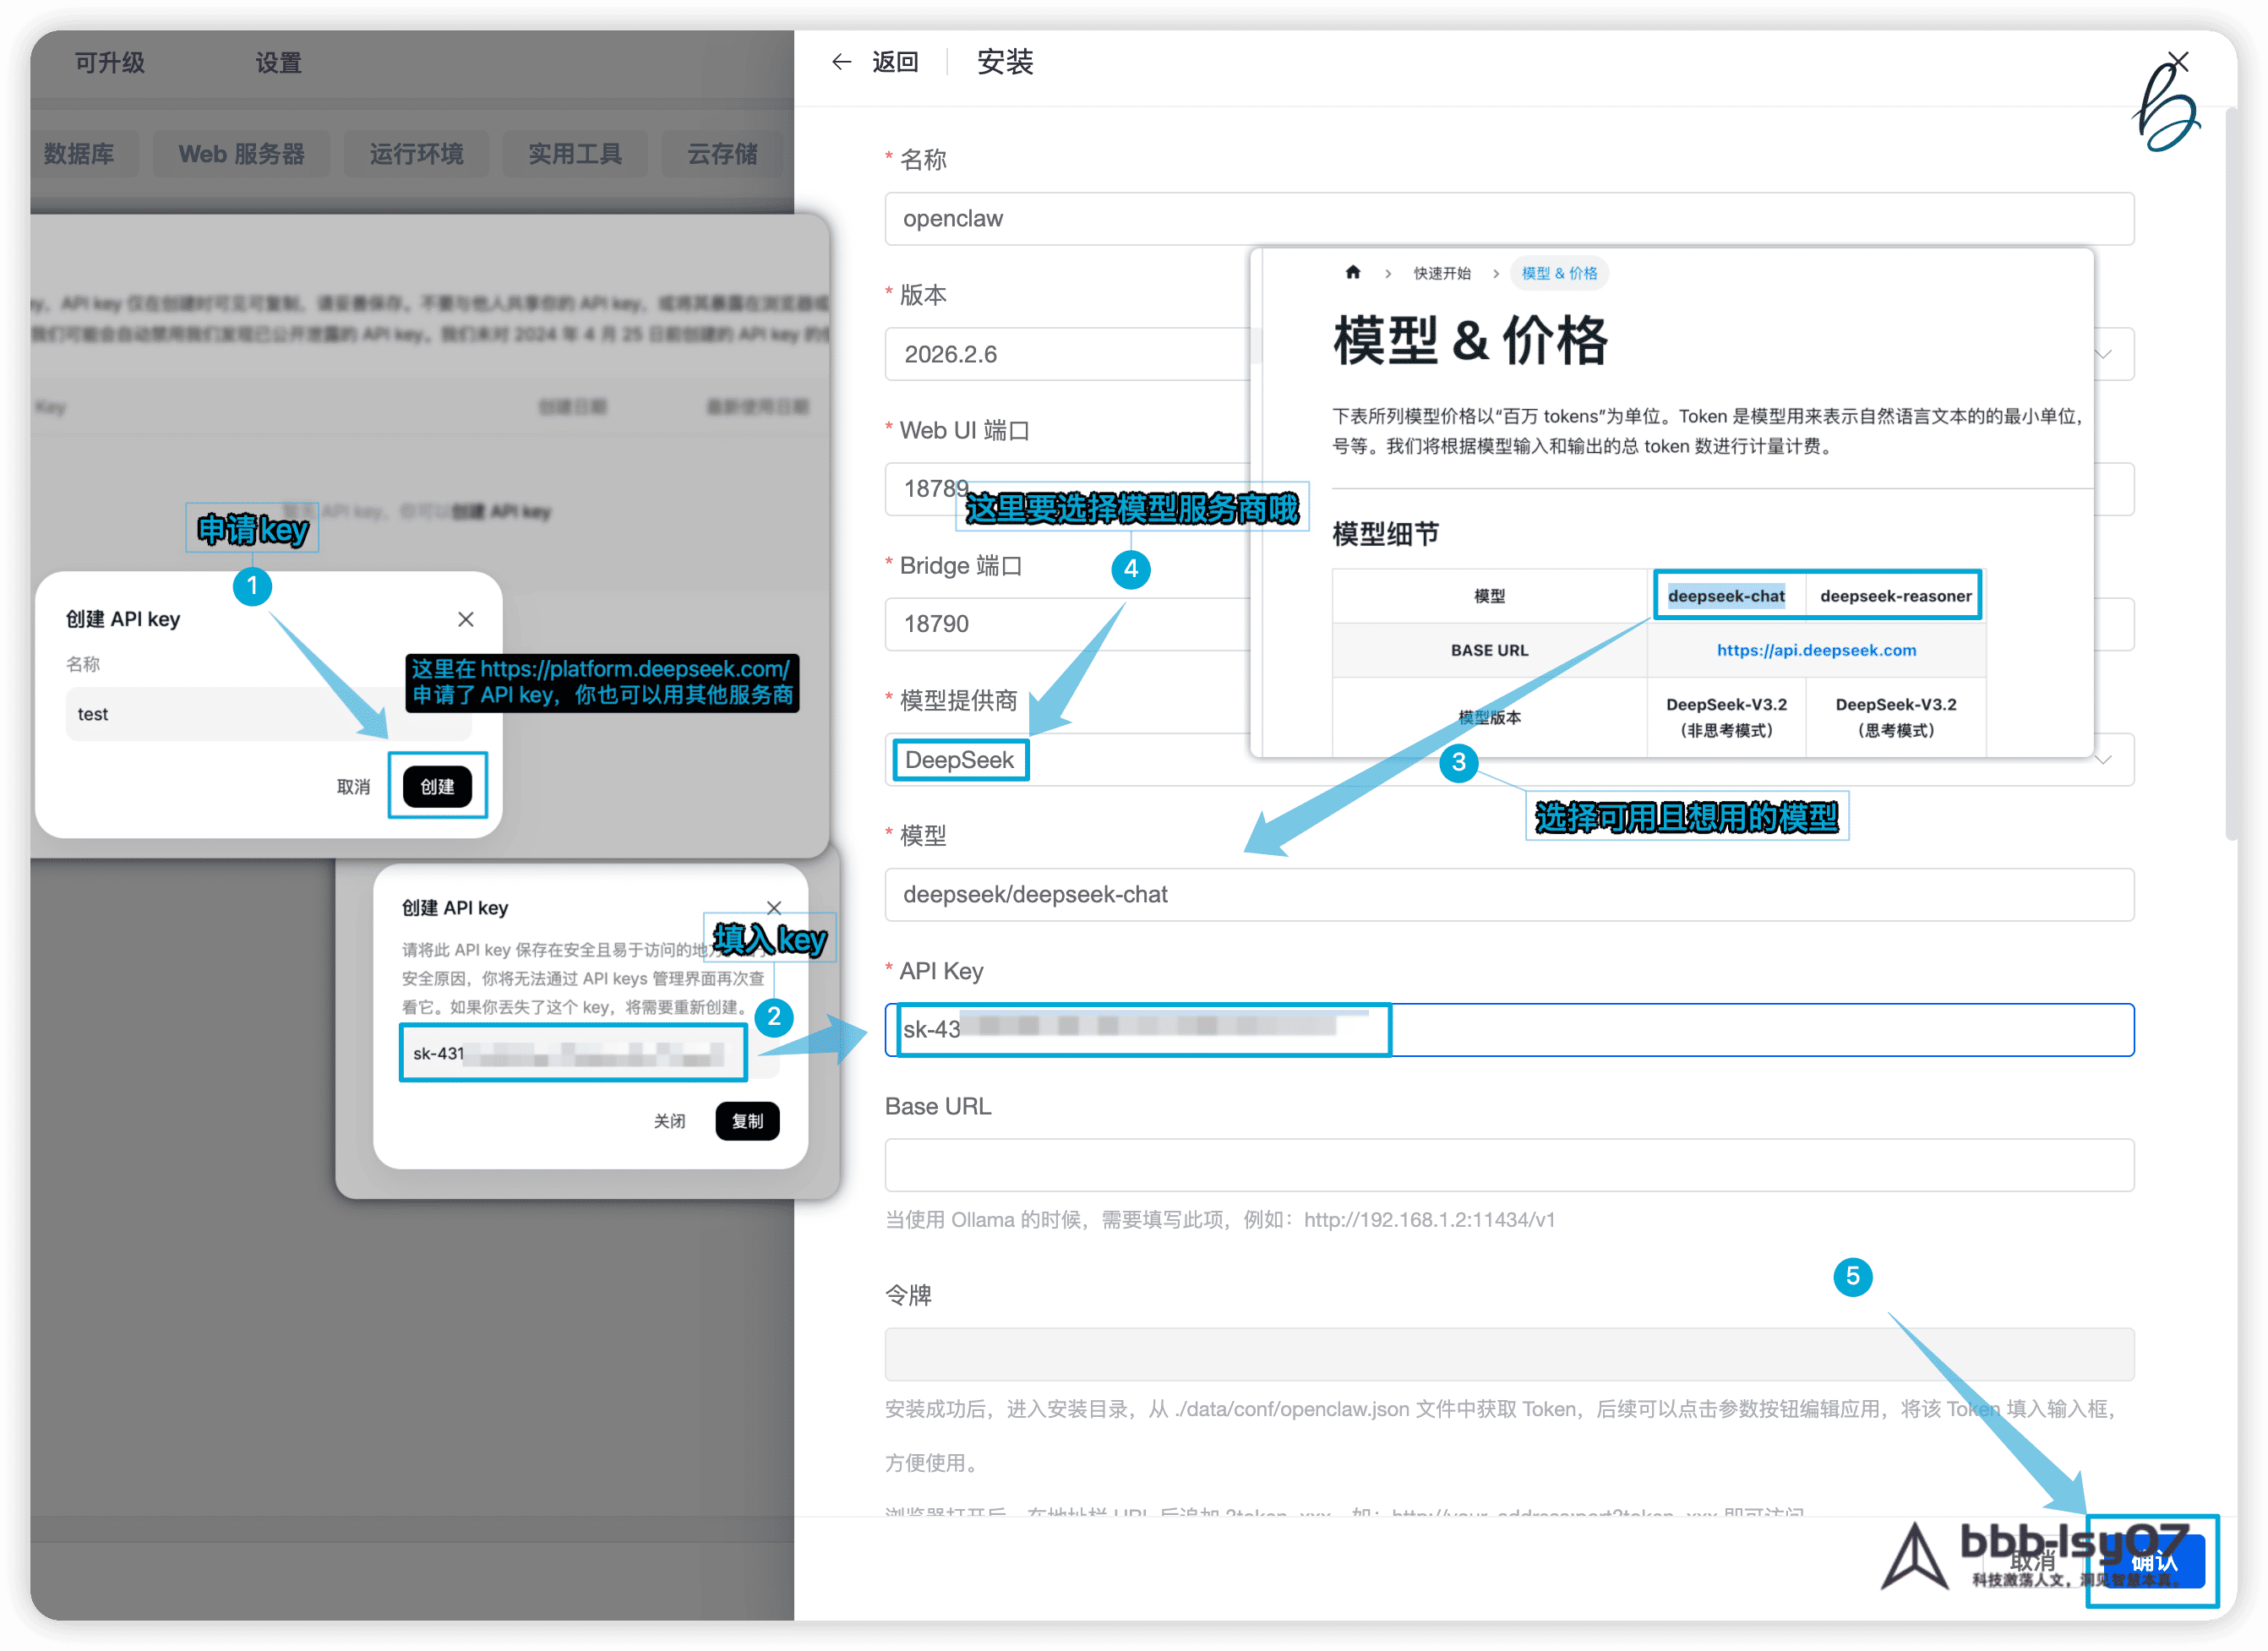The height and width of the screenshot is (1651, 2268).
Task: Close the 安装 installation panel
Action: [x=2180, y=61]
